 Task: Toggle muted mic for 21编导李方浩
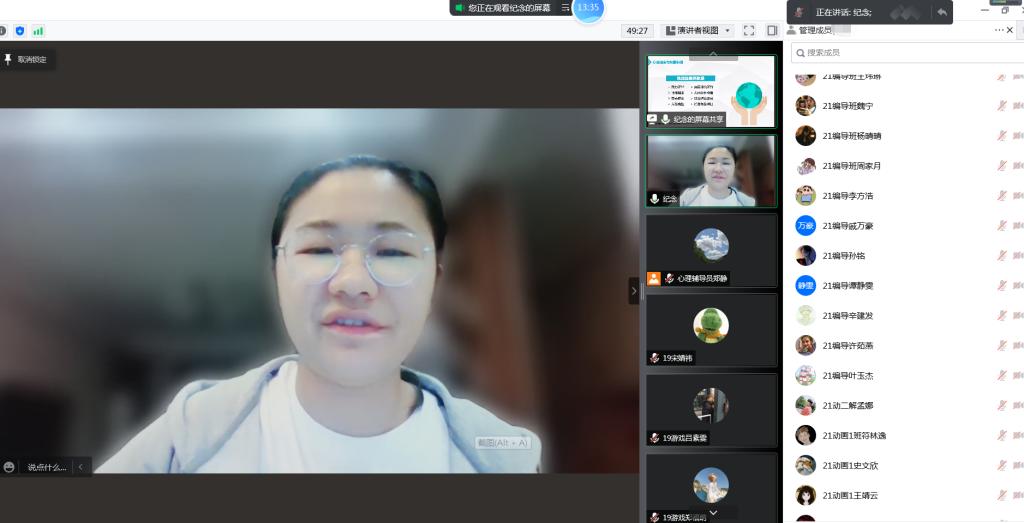coord(1001,196)
